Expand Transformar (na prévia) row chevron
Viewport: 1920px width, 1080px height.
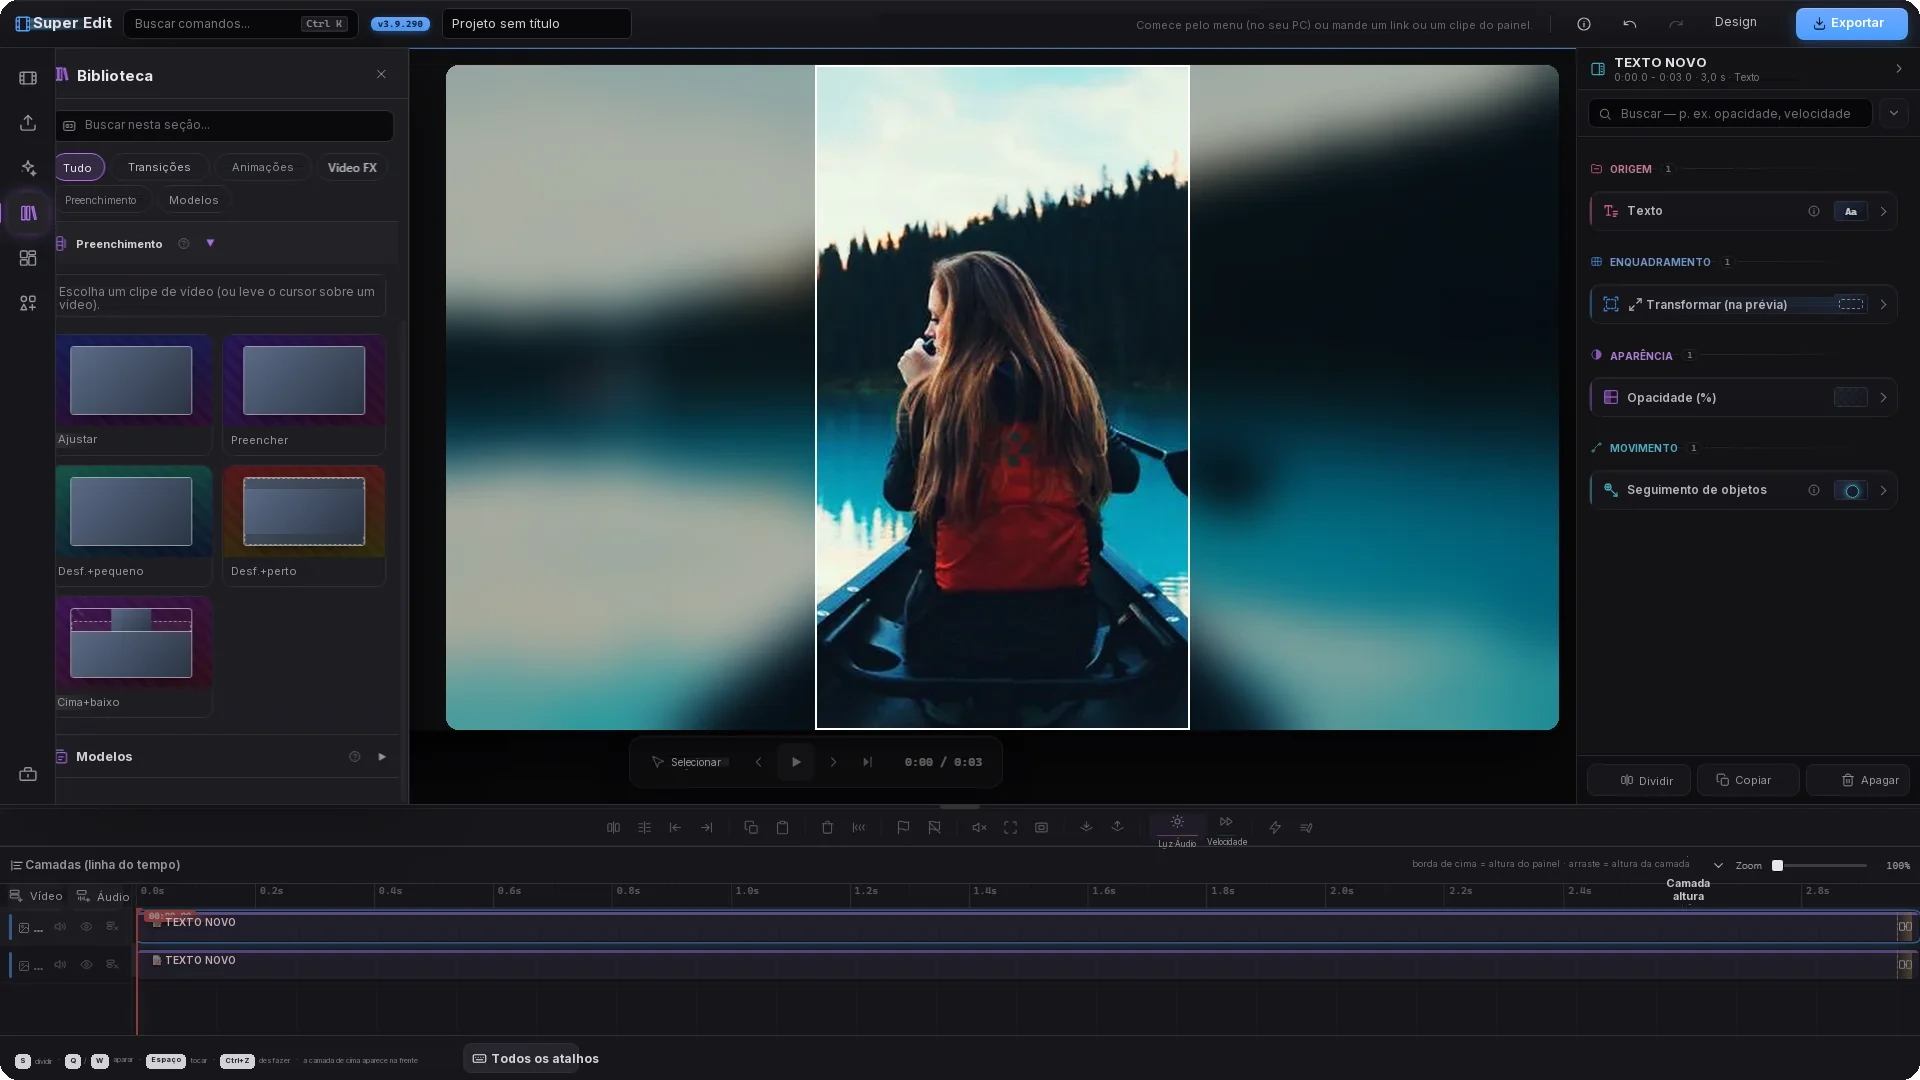[1883, 305]
